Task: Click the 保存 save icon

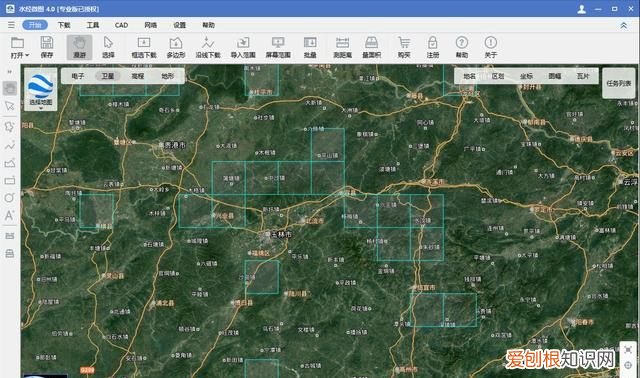Action: coord(47,43)
